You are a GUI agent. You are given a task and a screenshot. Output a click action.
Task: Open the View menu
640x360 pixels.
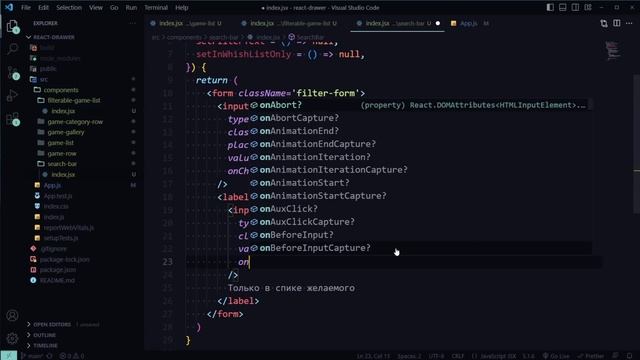tap(96, 8)
